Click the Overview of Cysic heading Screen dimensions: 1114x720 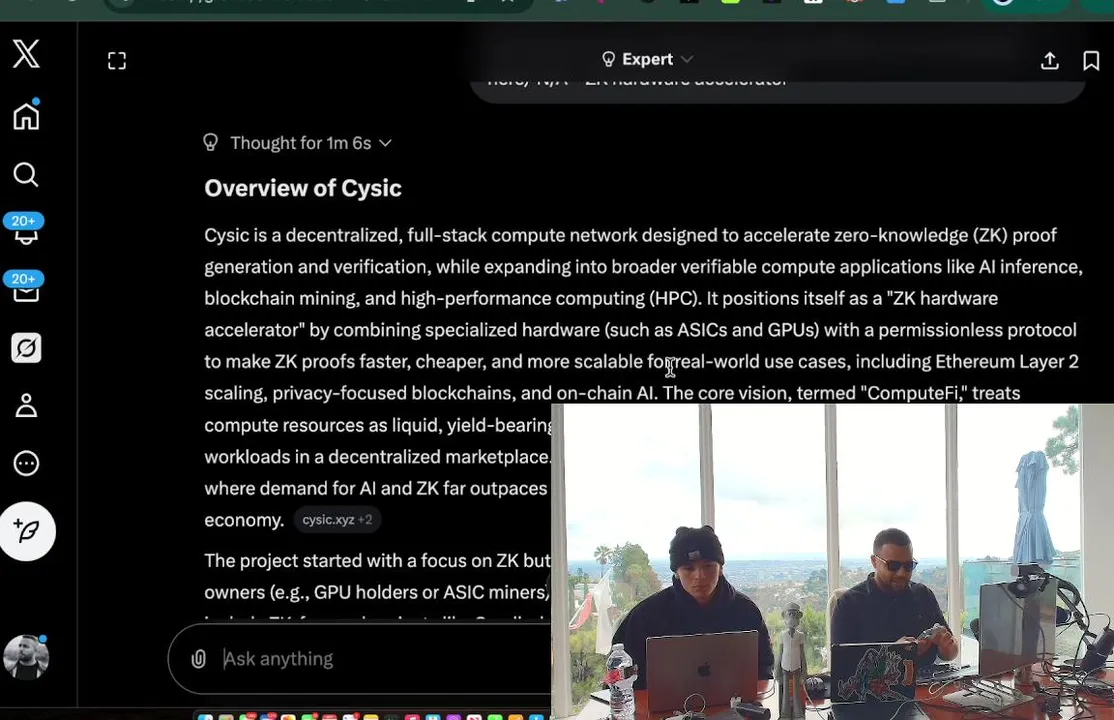303,188
